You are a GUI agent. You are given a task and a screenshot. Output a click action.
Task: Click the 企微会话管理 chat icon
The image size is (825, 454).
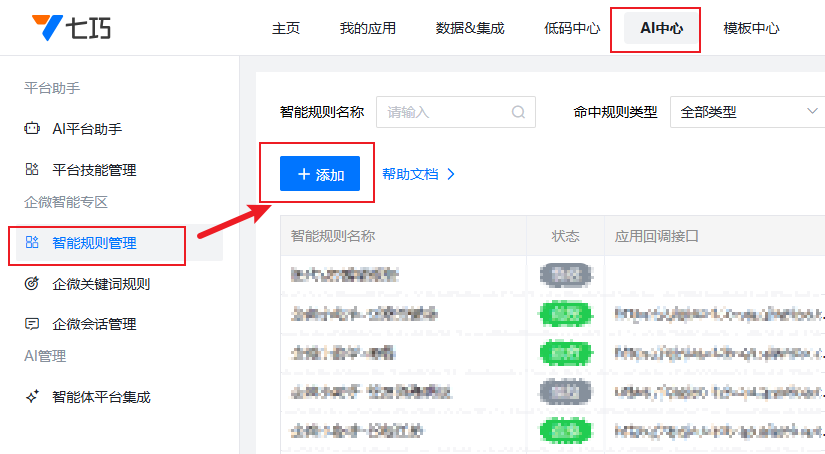[x=32, y=324]
